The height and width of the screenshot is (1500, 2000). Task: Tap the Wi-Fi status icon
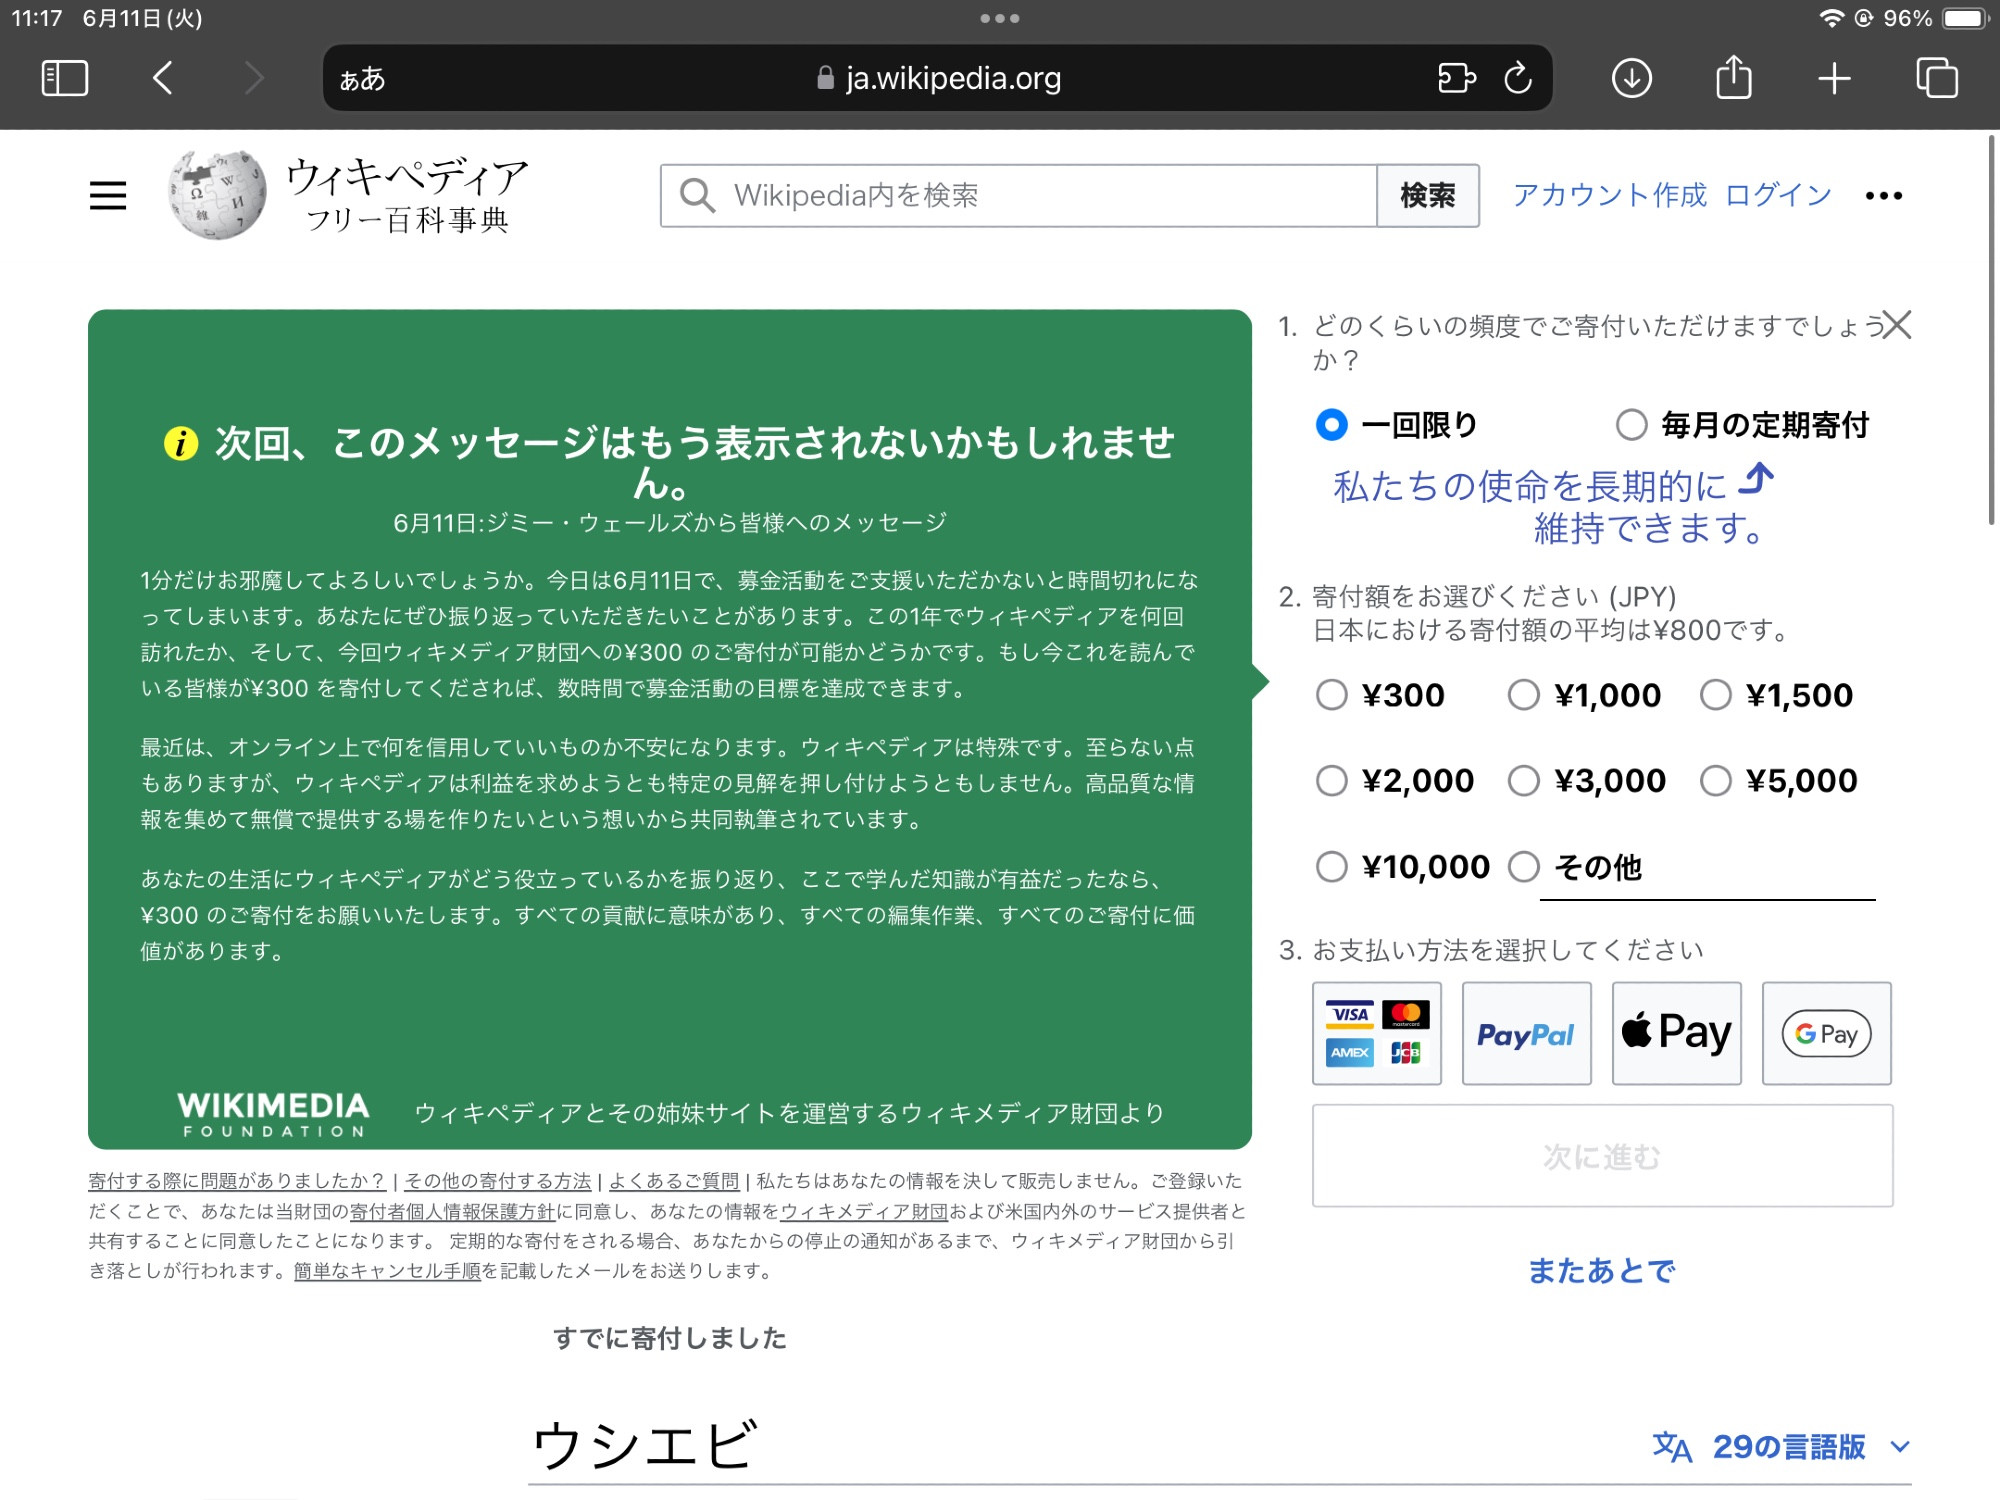[x=1831, y=18]
